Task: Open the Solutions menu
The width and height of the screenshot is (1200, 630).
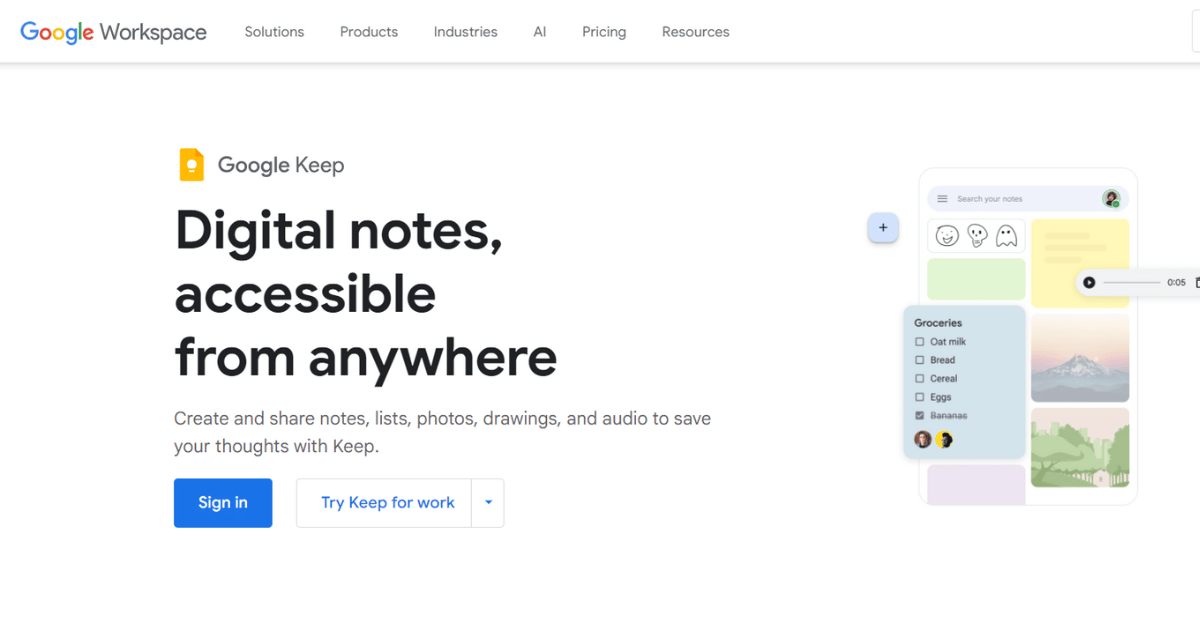Action: (274, 31)
